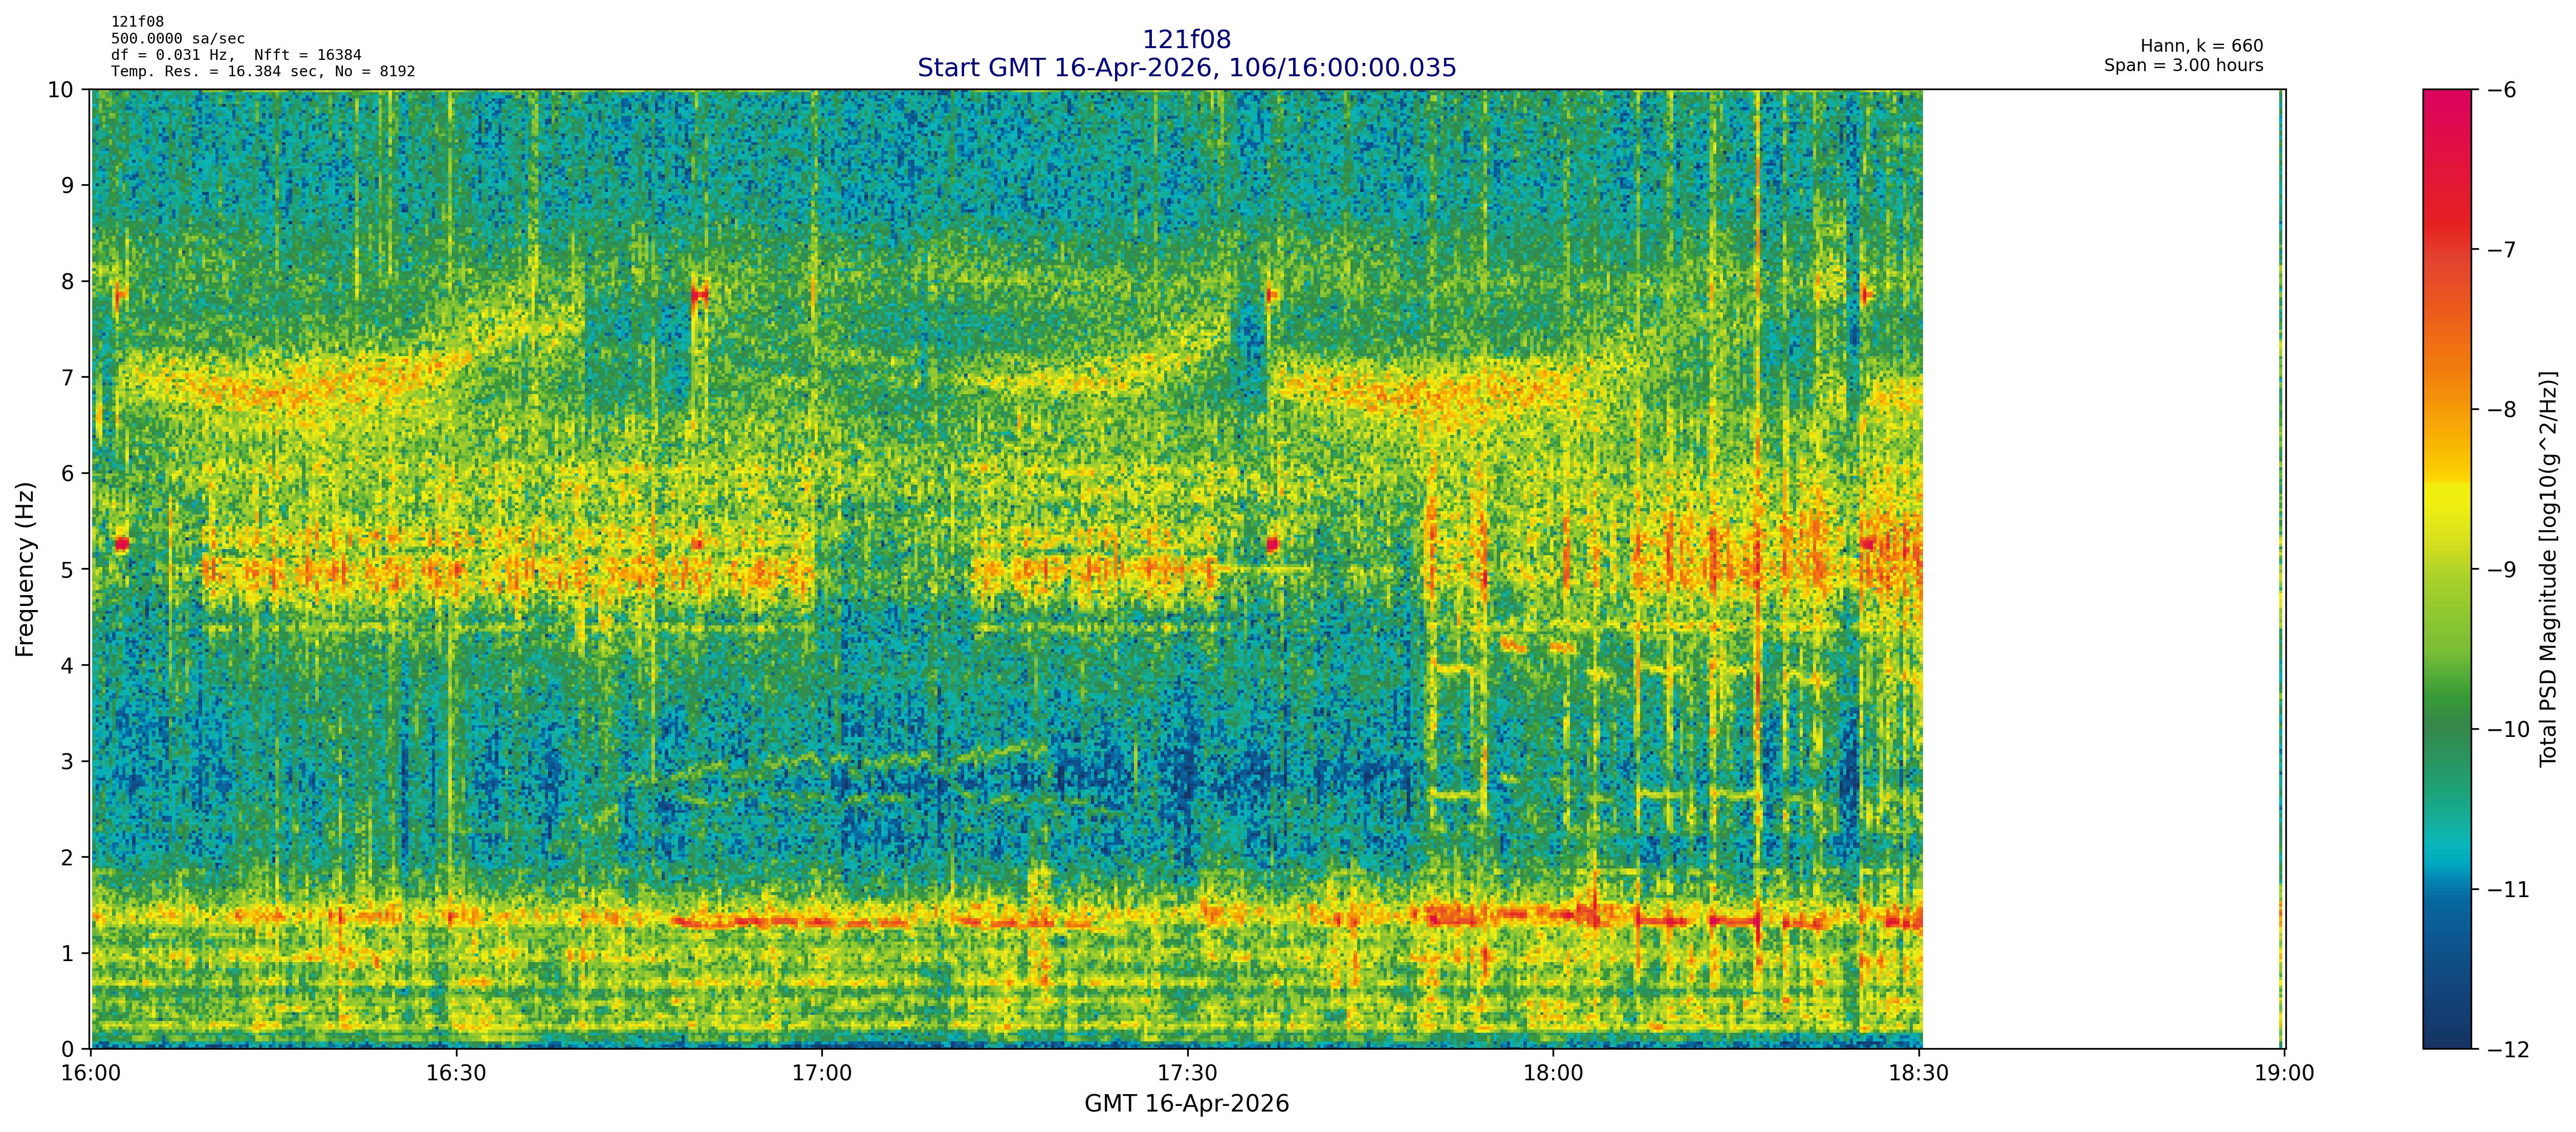Click the 10 Hz y-axis tick label
This screenshot has width=2576, height=1132.
tap(60, 90)
